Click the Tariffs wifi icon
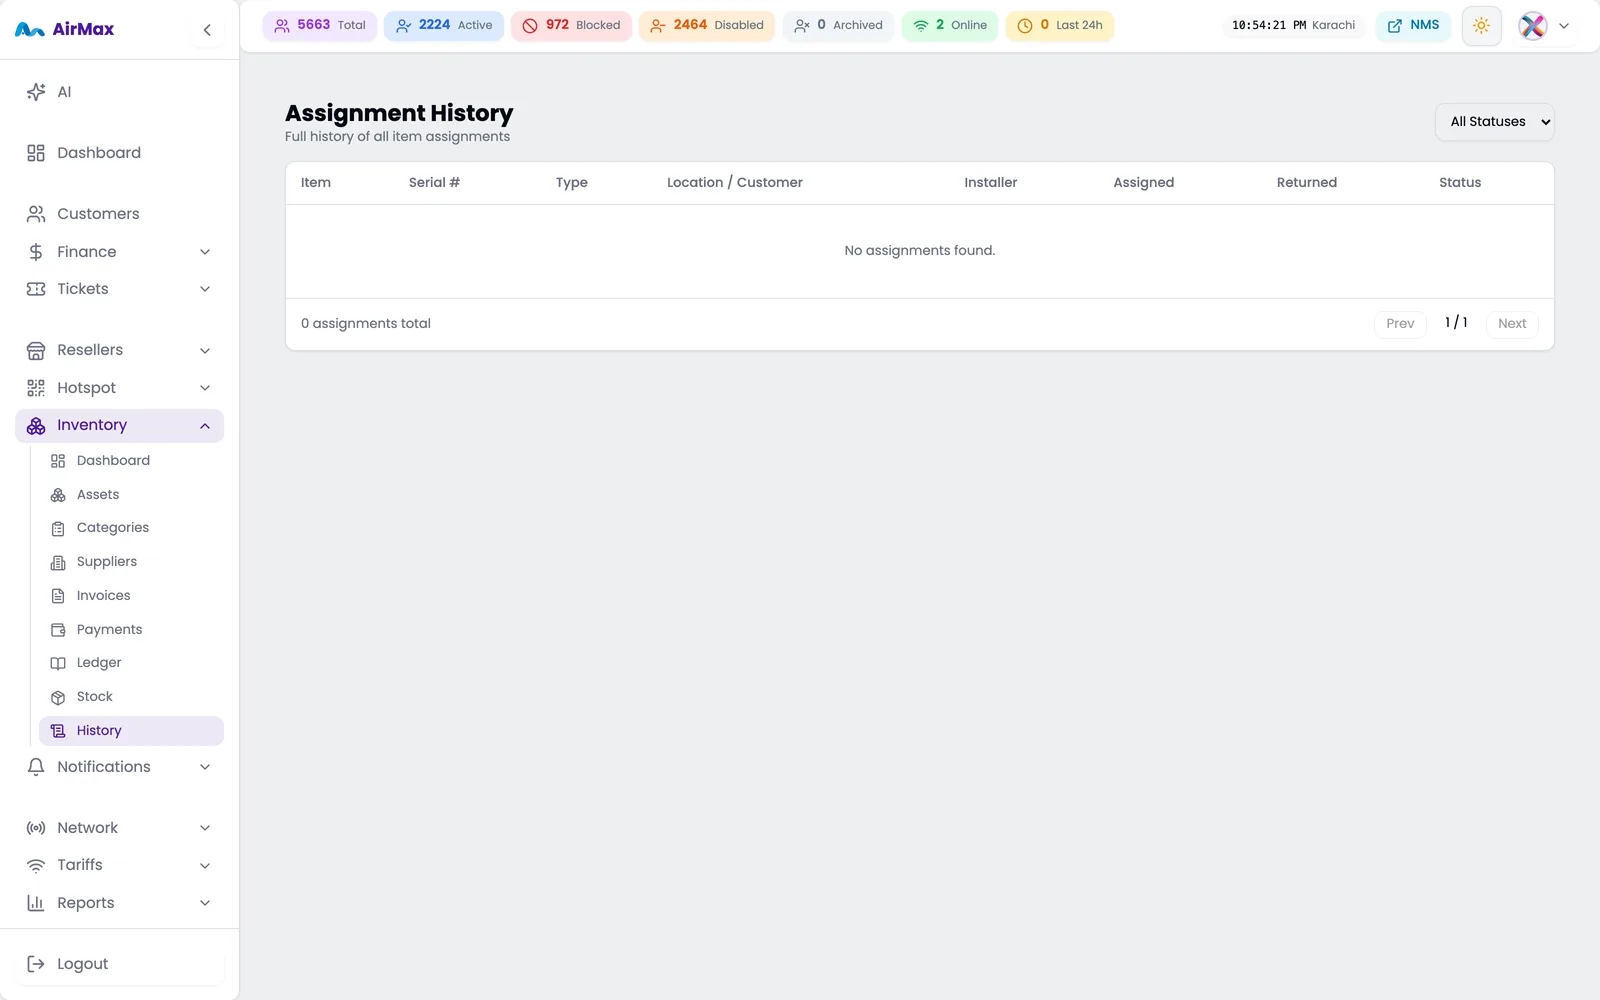Viewport: 1600px width, 1000px height. (x=36, y=865)
